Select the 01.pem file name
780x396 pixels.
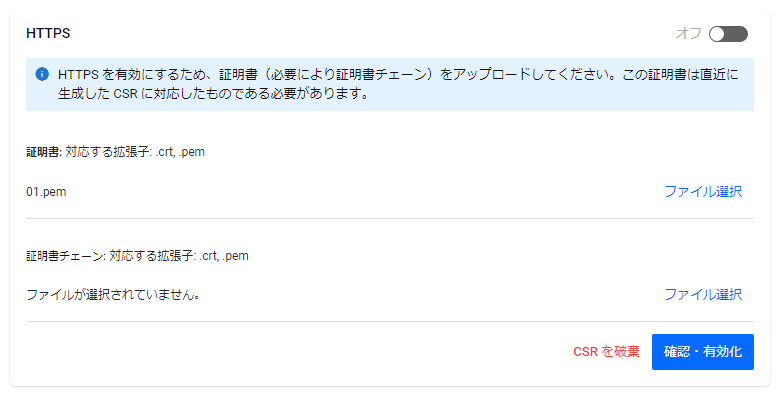pyautogui.click(x=46, y=192)
